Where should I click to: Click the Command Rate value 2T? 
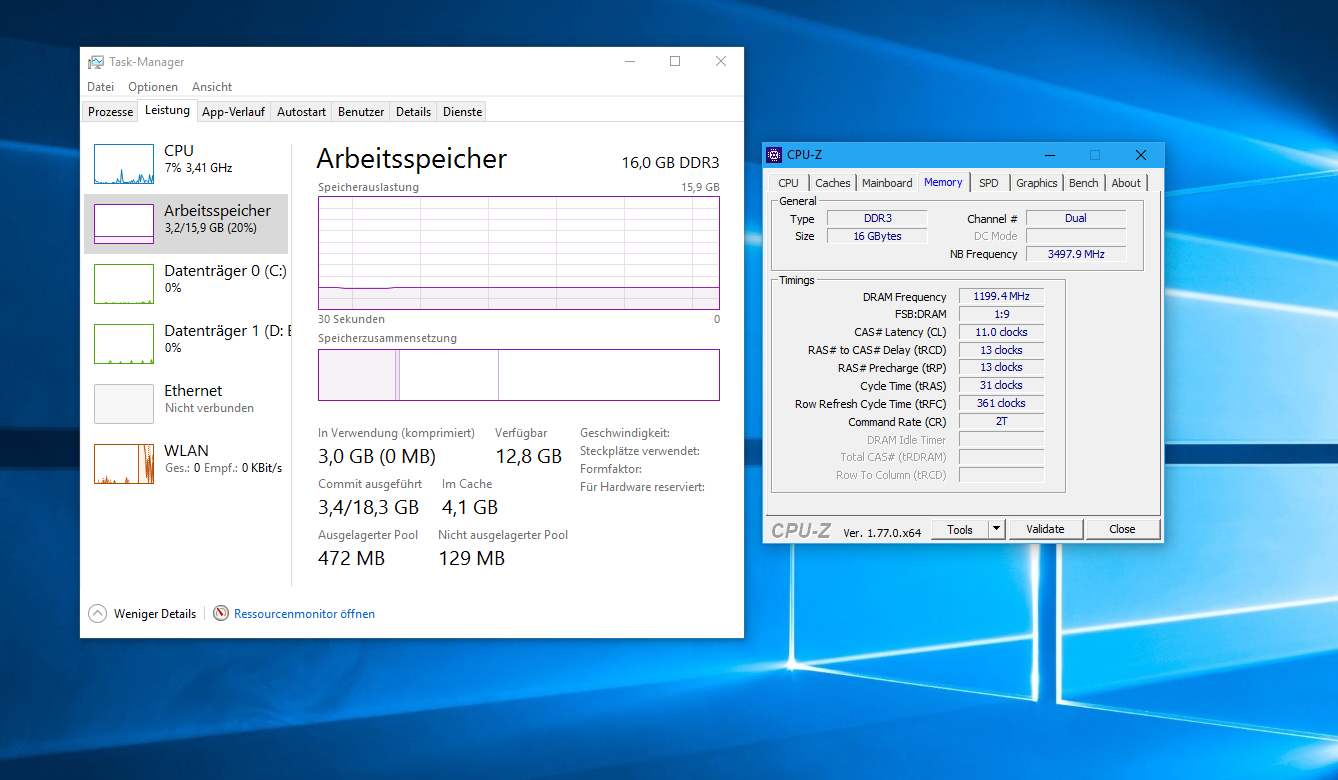pos(1001,421)
